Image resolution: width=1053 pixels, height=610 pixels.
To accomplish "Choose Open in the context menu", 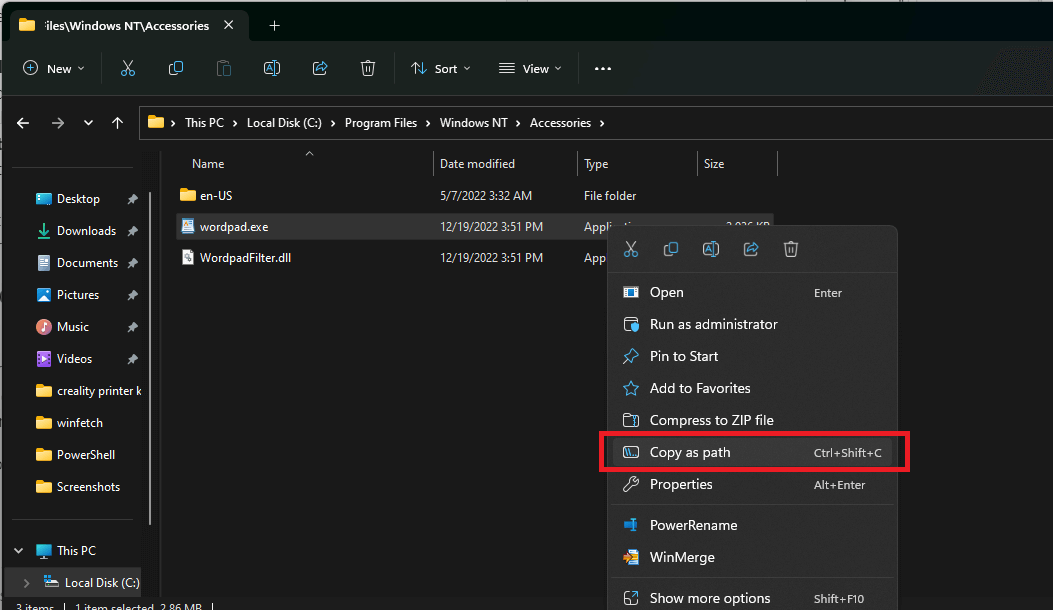I will (x=752, y=293).
